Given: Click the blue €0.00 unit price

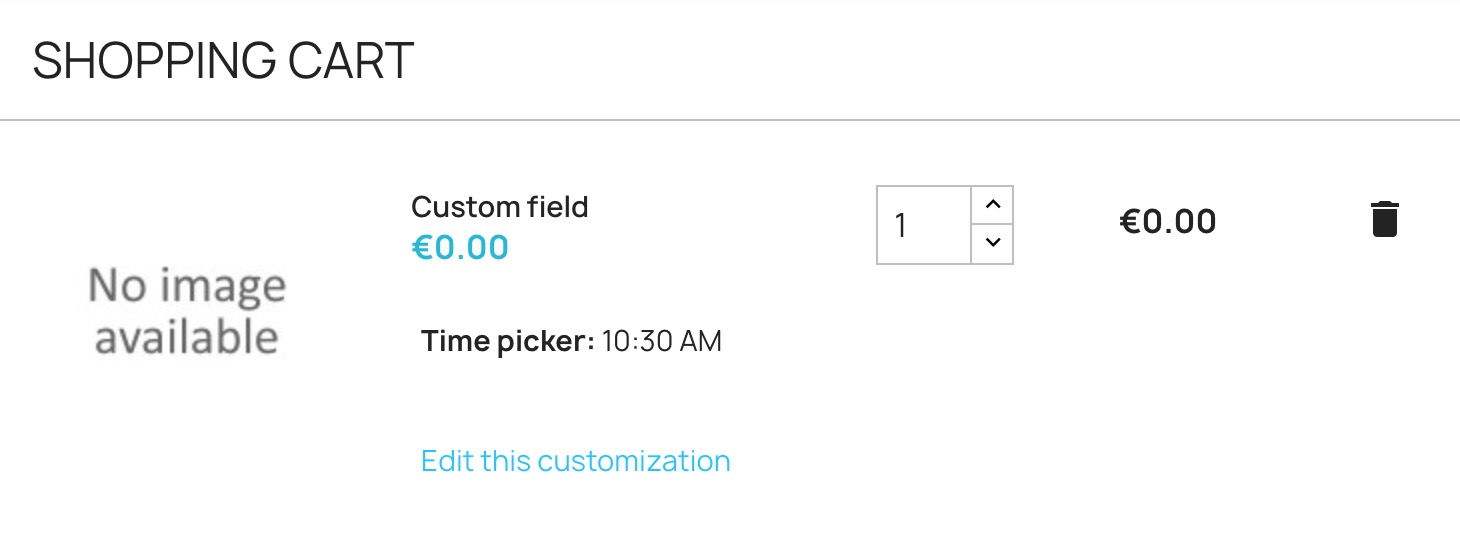Looking at the screenshot, I should (460, 247).
